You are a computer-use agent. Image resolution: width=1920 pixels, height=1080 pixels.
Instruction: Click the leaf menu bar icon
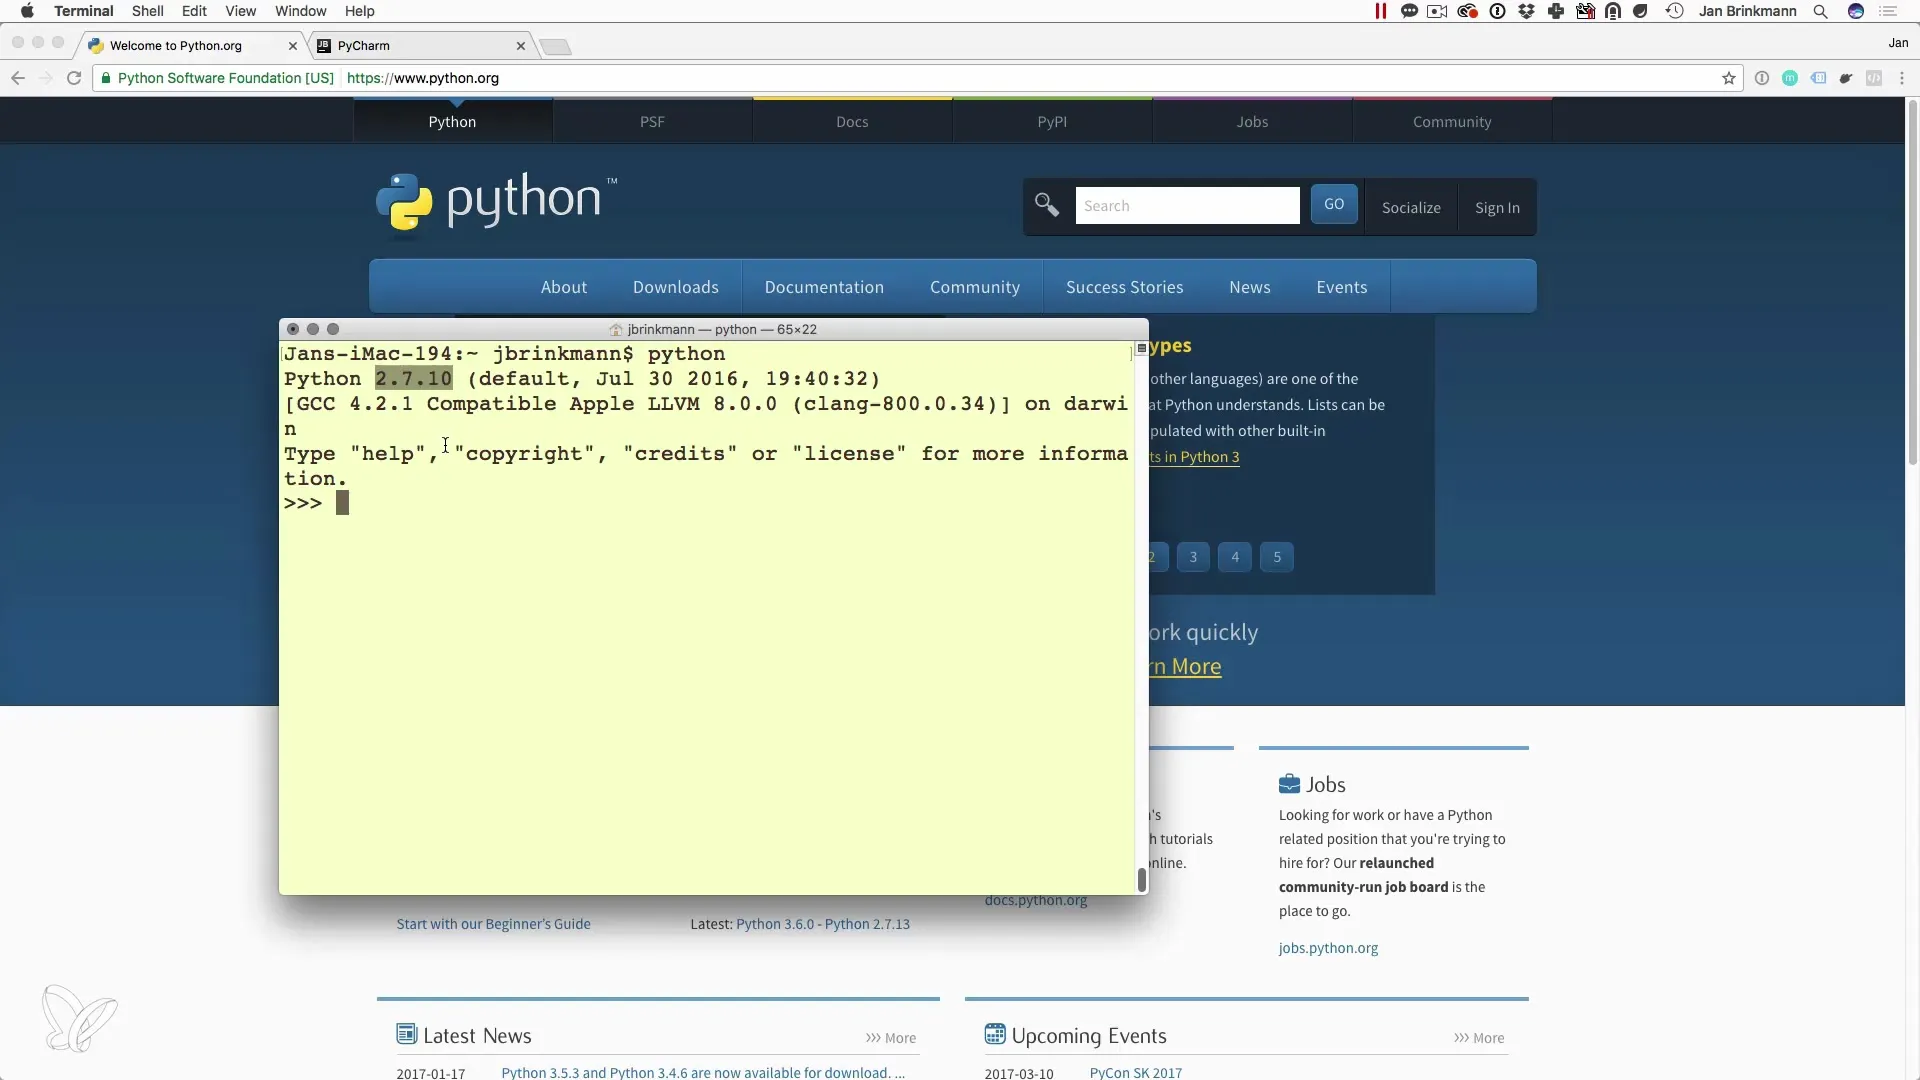tap(1640, 11)
